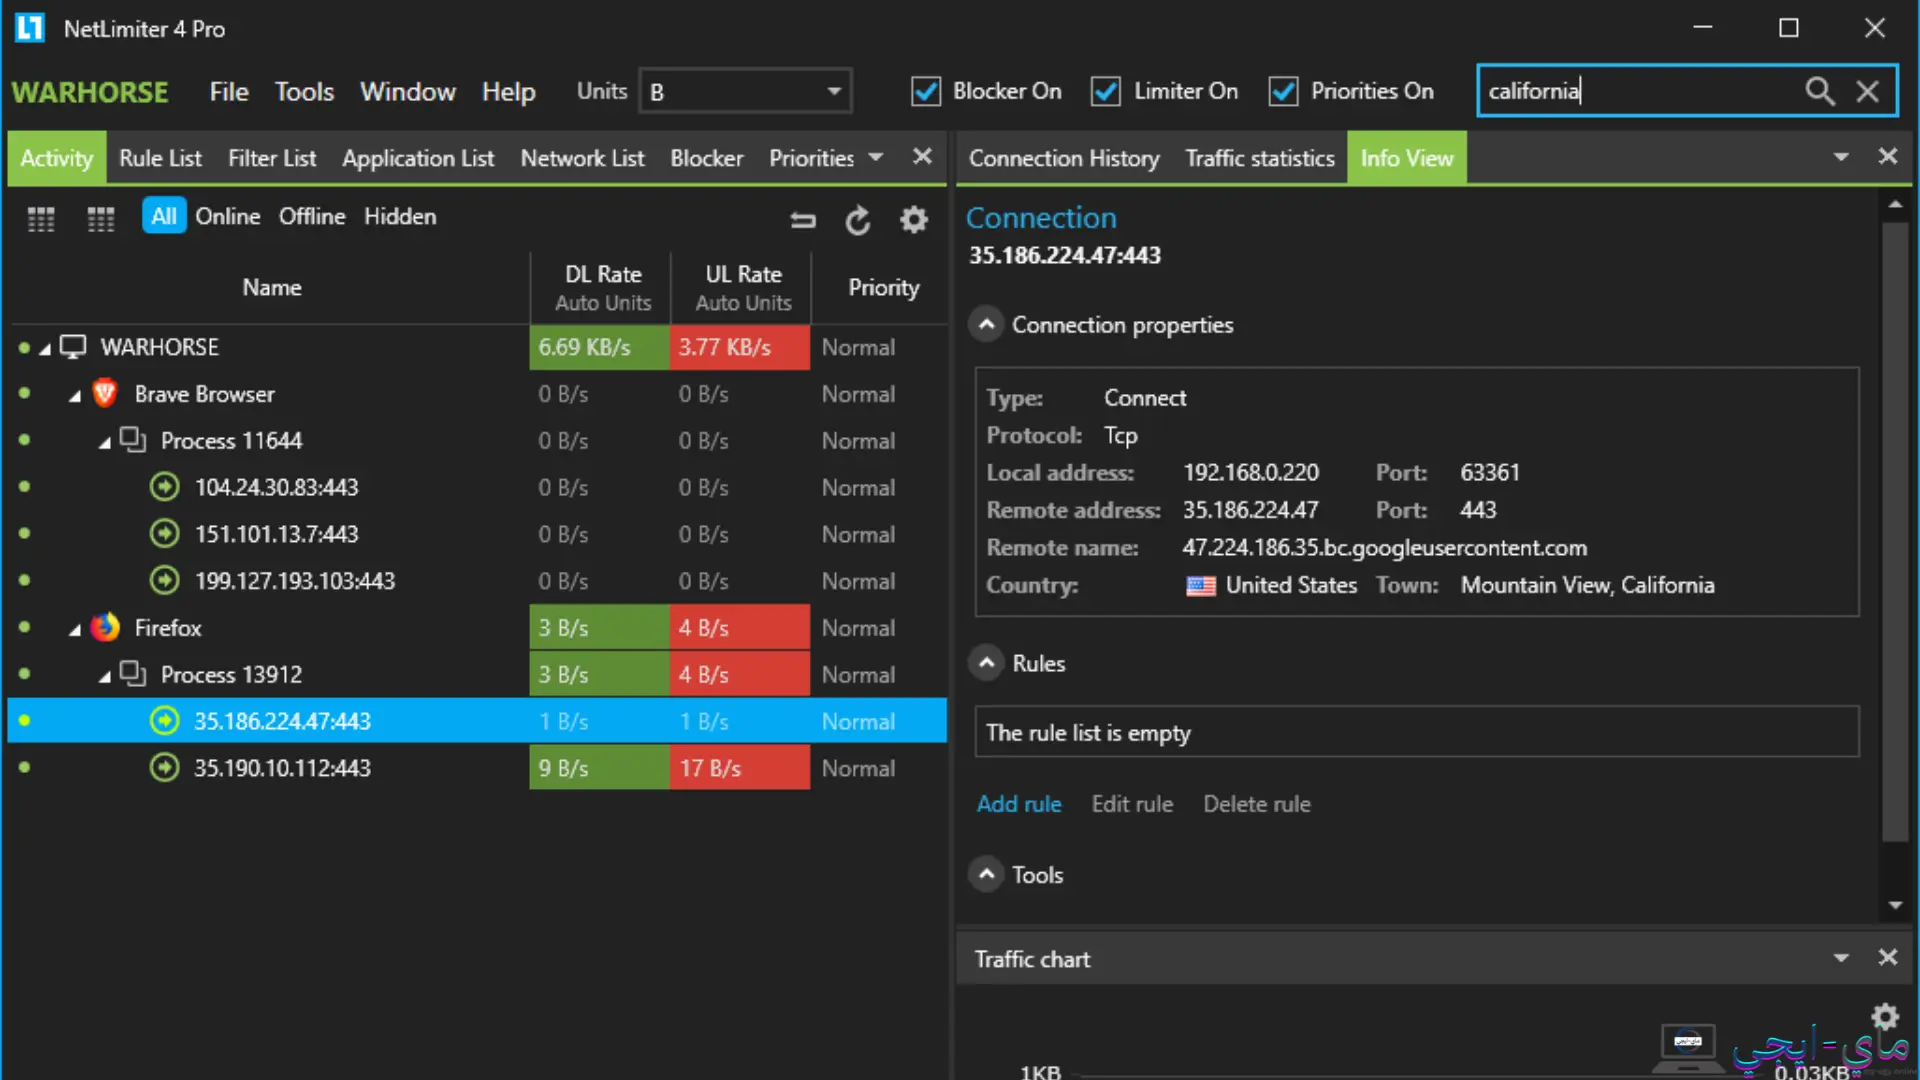Switch to Network List tab
1920x1080 pixels.
(582, 158)
